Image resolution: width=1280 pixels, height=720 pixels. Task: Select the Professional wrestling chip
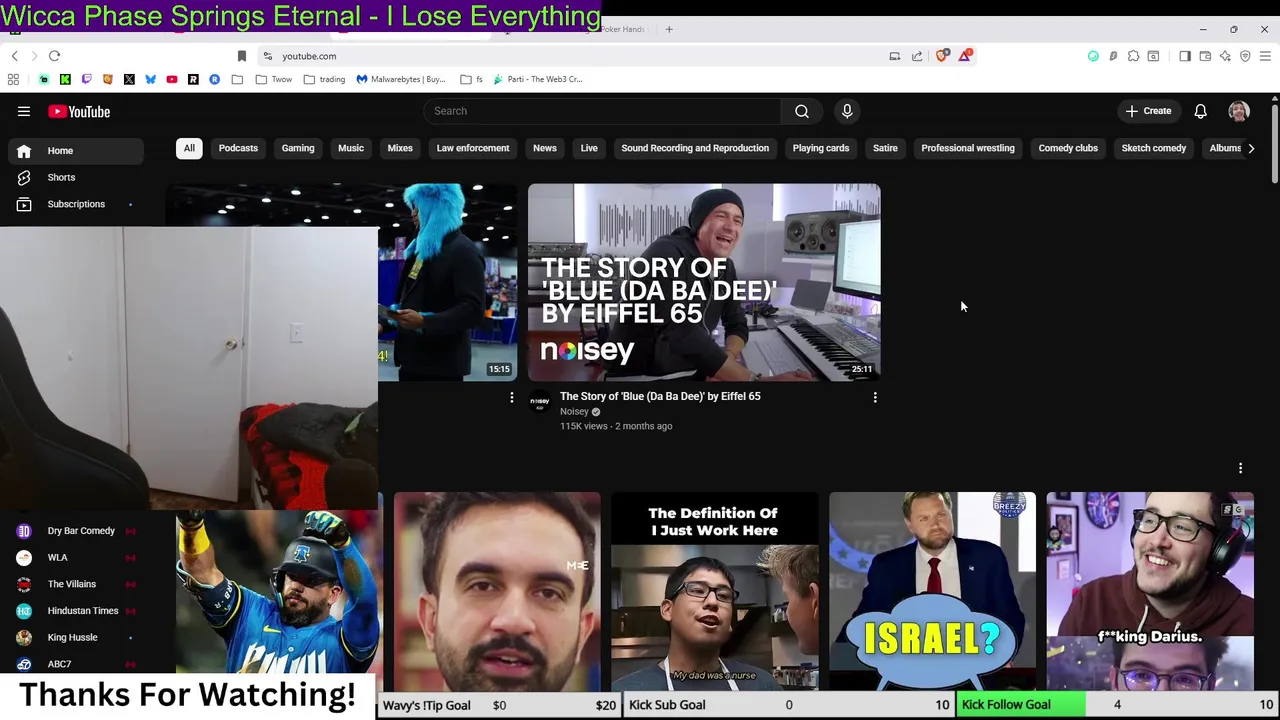pos(968,148)
